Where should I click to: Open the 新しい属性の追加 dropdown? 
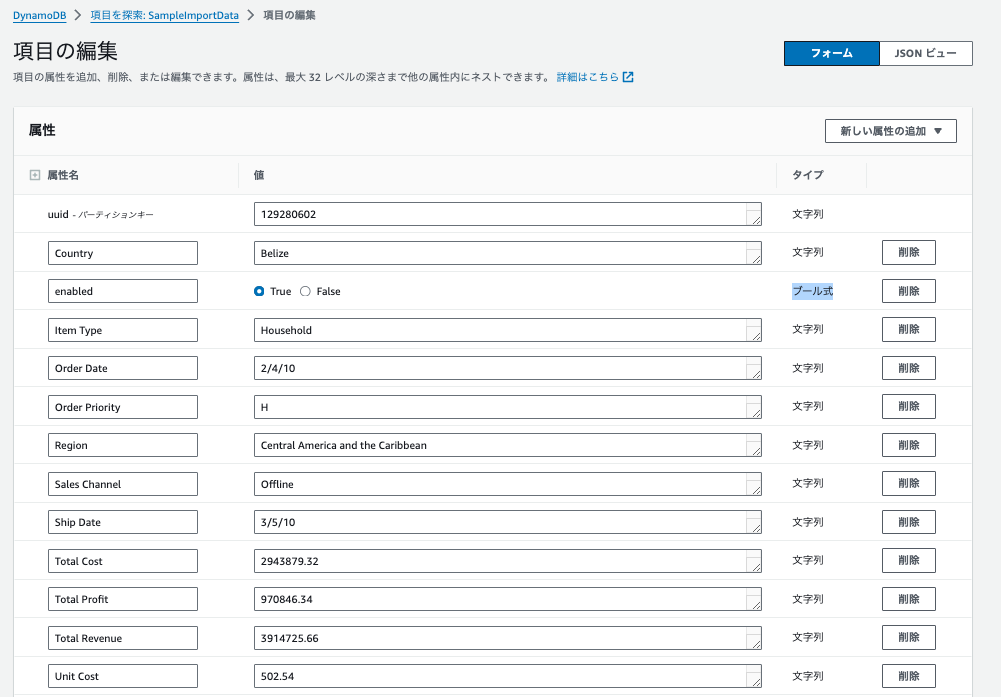coord(890,131)
